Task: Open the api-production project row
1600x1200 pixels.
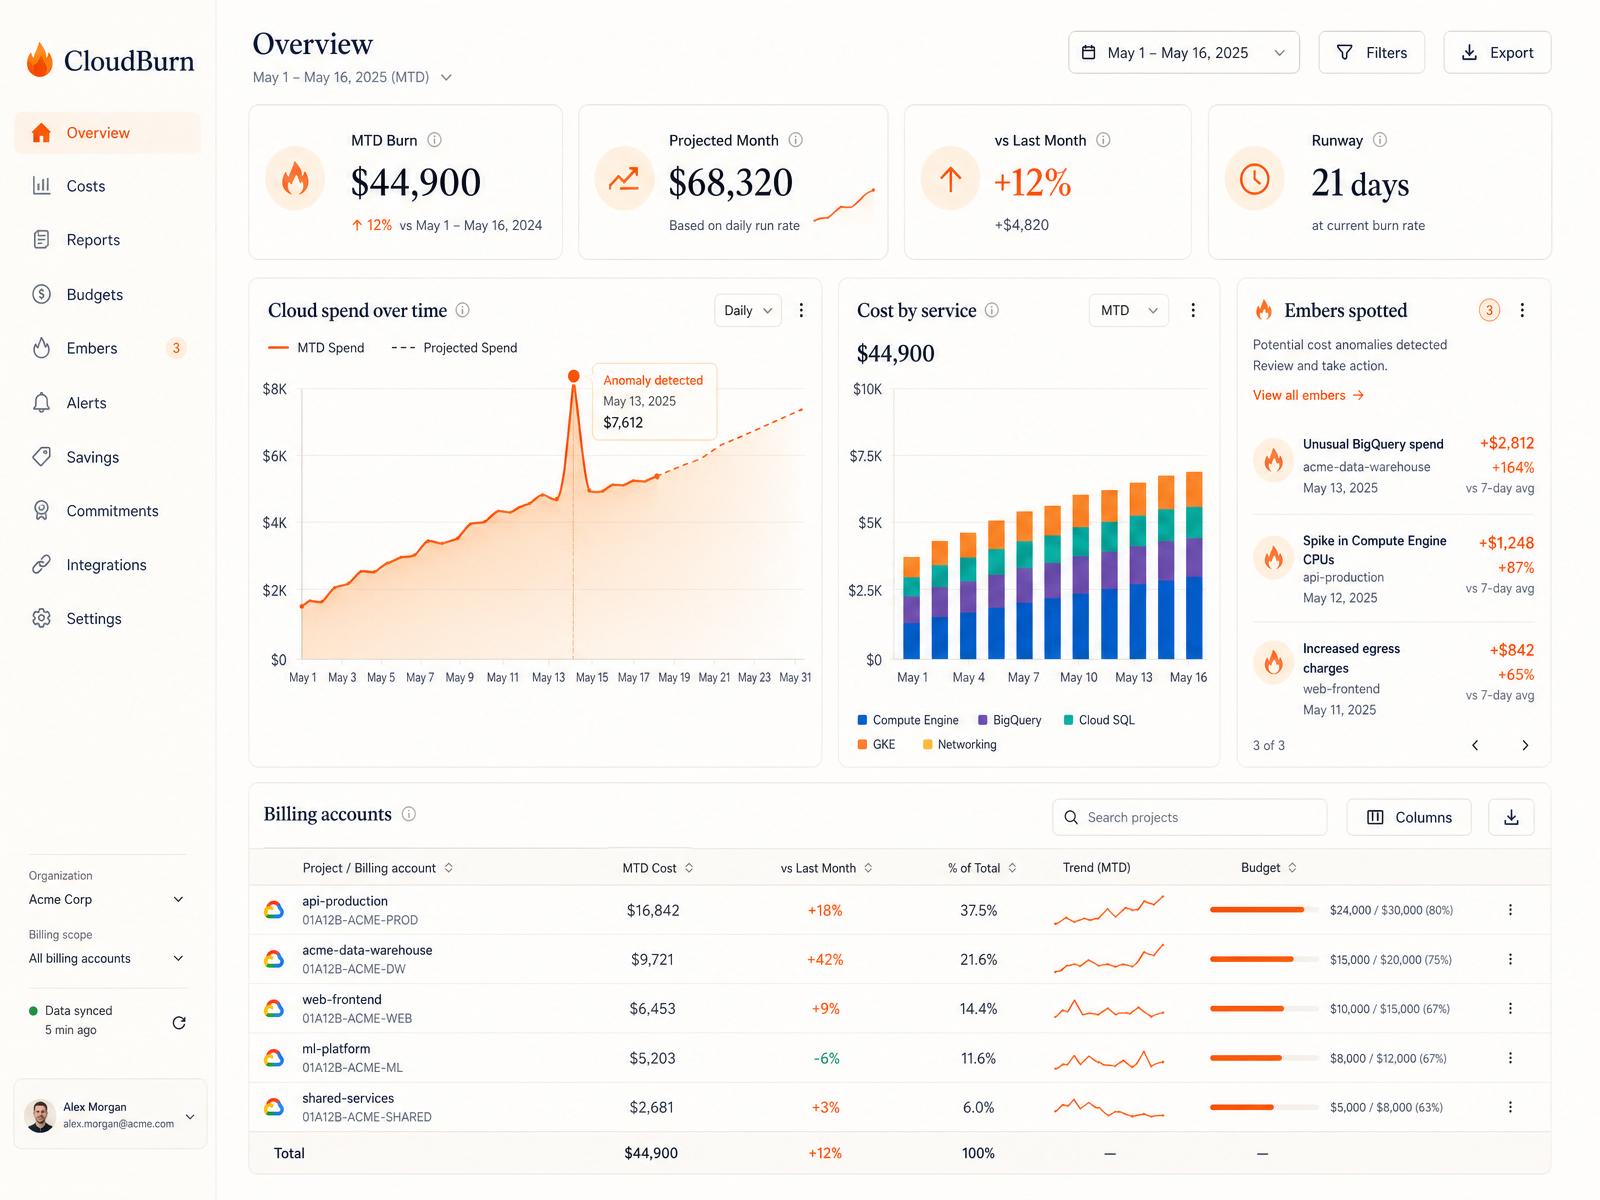Action: click(899, 910)
